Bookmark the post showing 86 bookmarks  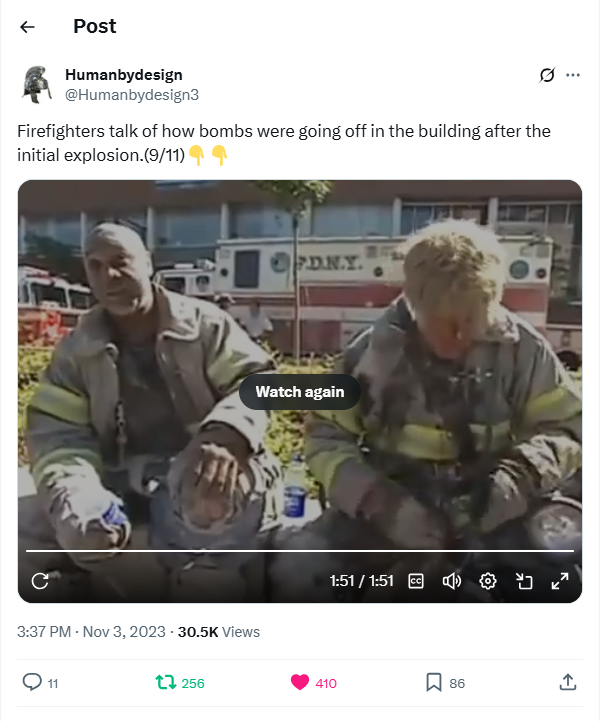[445, 683]
